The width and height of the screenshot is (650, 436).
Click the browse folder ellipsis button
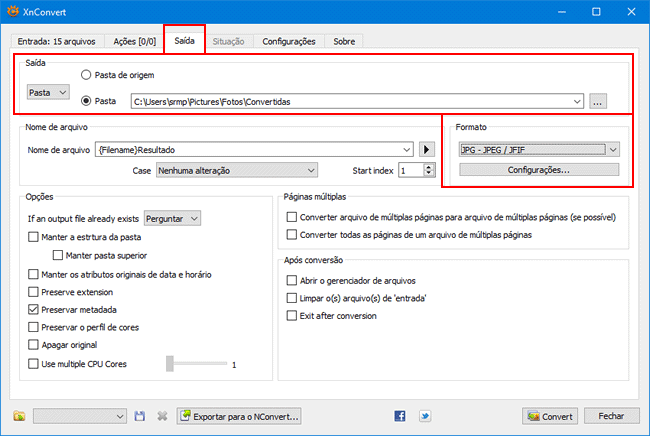[598, 101]
